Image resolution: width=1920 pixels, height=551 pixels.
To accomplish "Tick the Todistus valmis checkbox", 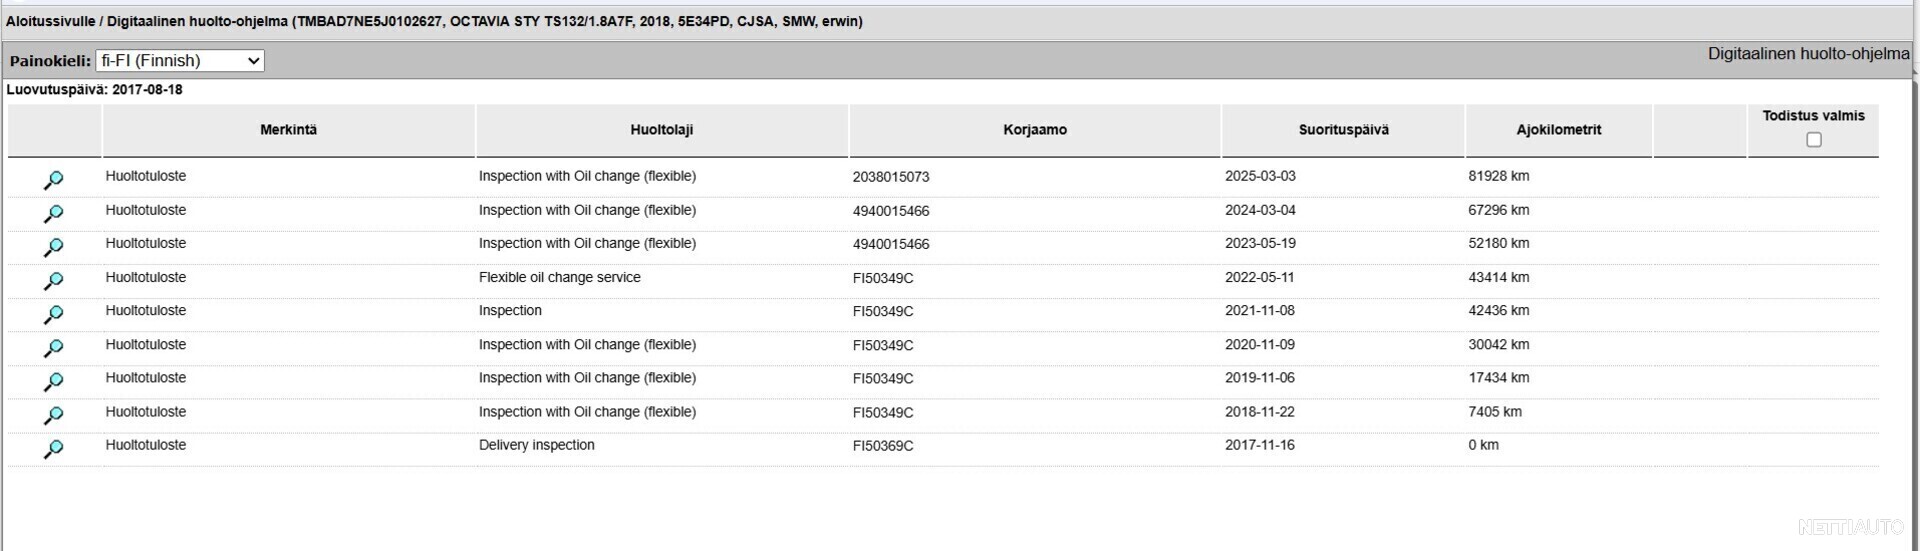I will (1814, 140).
